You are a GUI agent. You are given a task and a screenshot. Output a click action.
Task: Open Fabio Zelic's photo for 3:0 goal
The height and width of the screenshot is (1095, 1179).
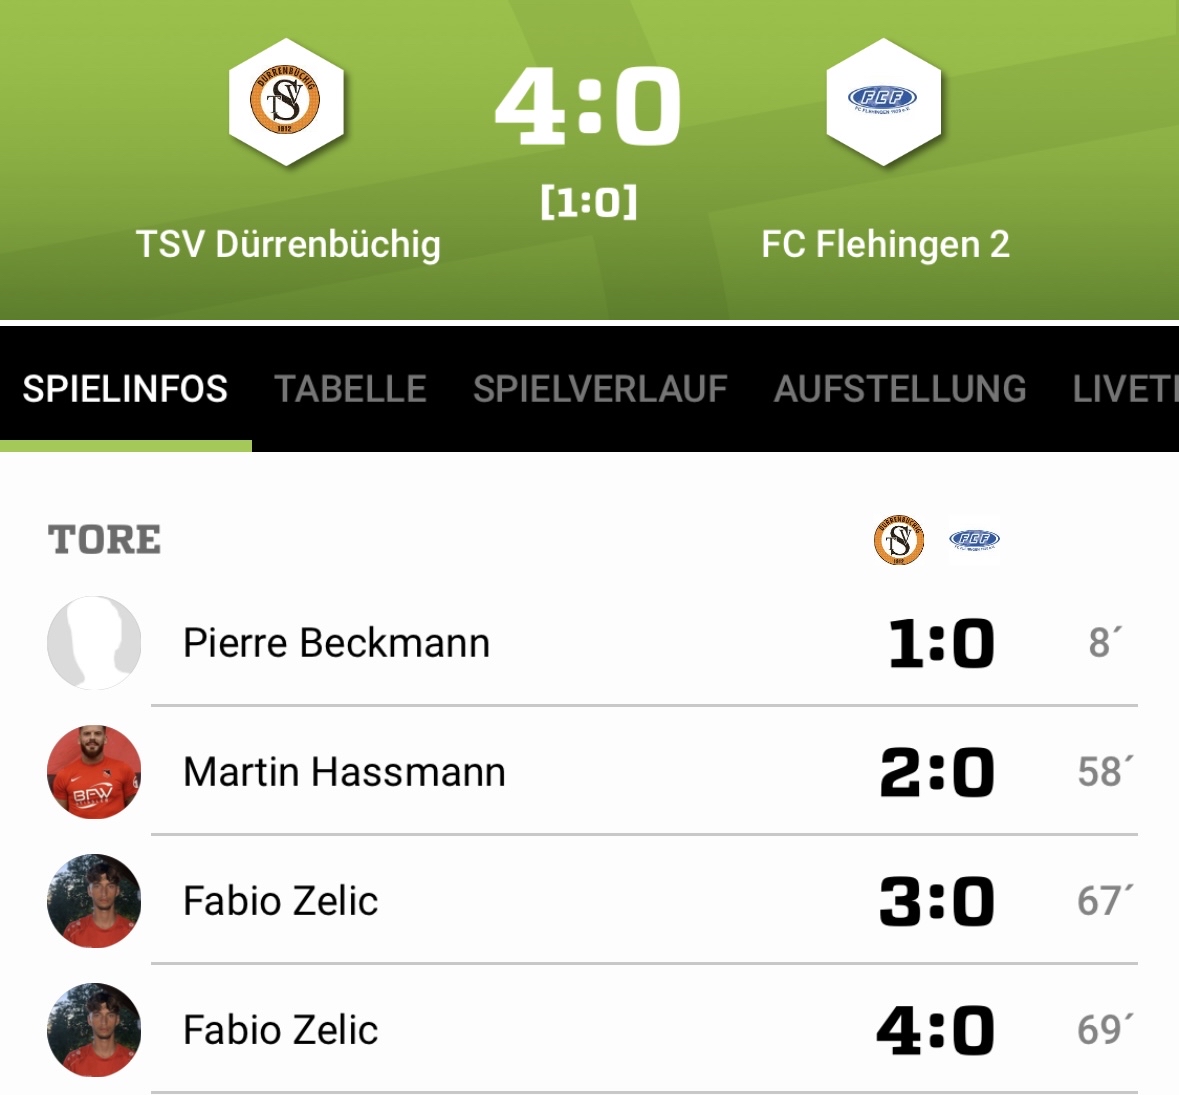click(x=94, y=901)
